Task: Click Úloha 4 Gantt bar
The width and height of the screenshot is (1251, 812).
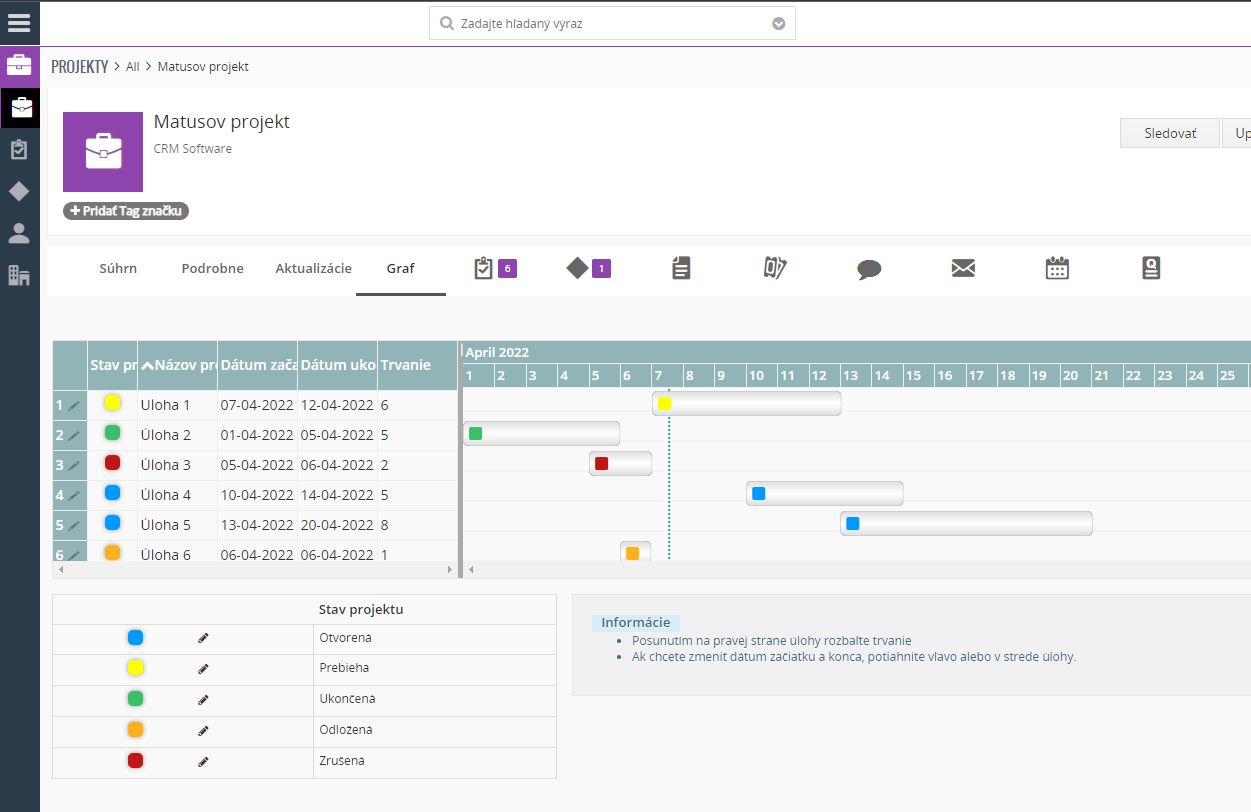Action: point(825,493)
